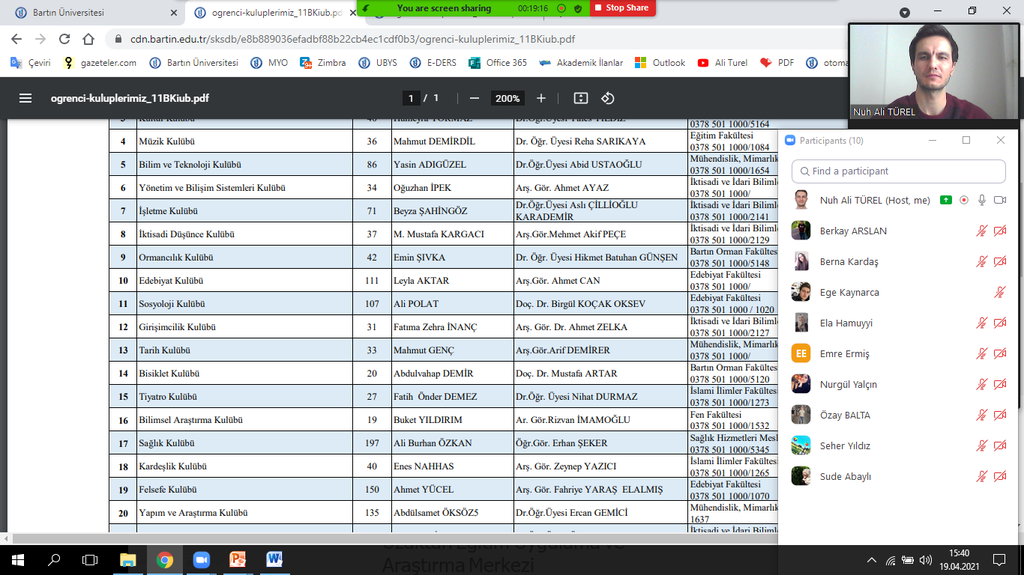The height and width of the screenshot is (575, 1024).
Task: Open Zoom from the Windows taskbar
Action: coord(199,560)
